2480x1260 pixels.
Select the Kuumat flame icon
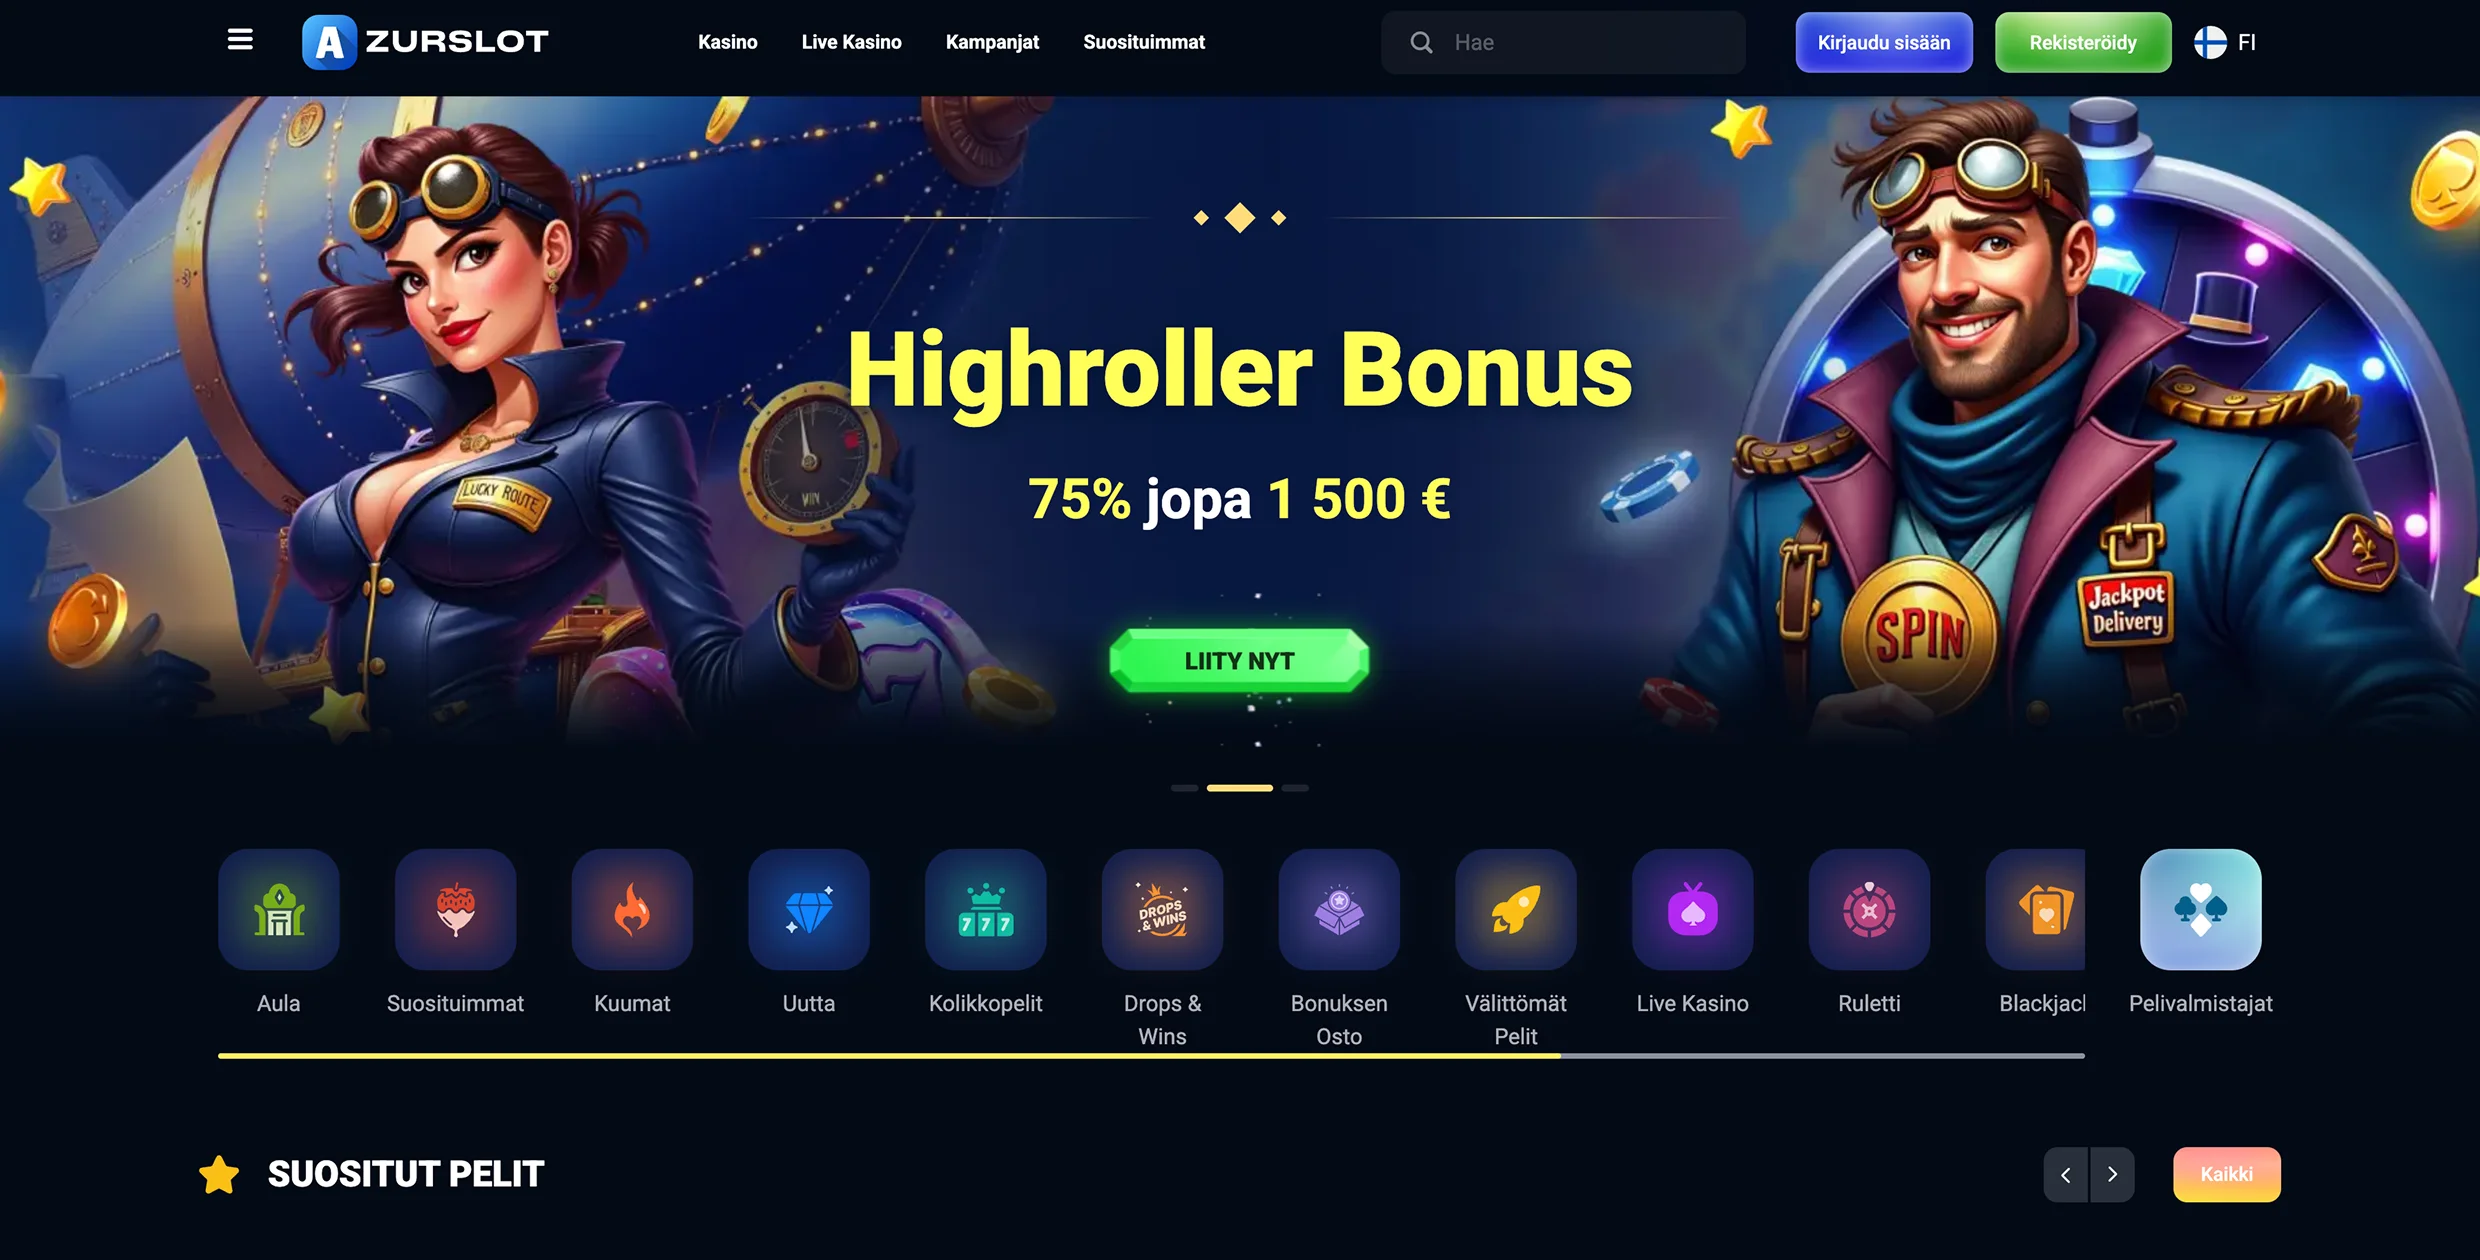632,909
